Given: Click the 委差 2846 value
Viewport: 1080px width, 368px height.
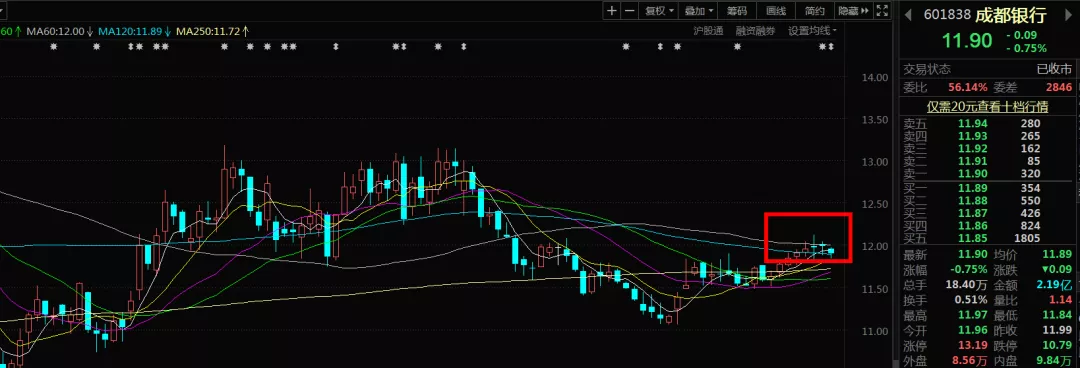Looking at the screenshot, I should pos(1059,88).
